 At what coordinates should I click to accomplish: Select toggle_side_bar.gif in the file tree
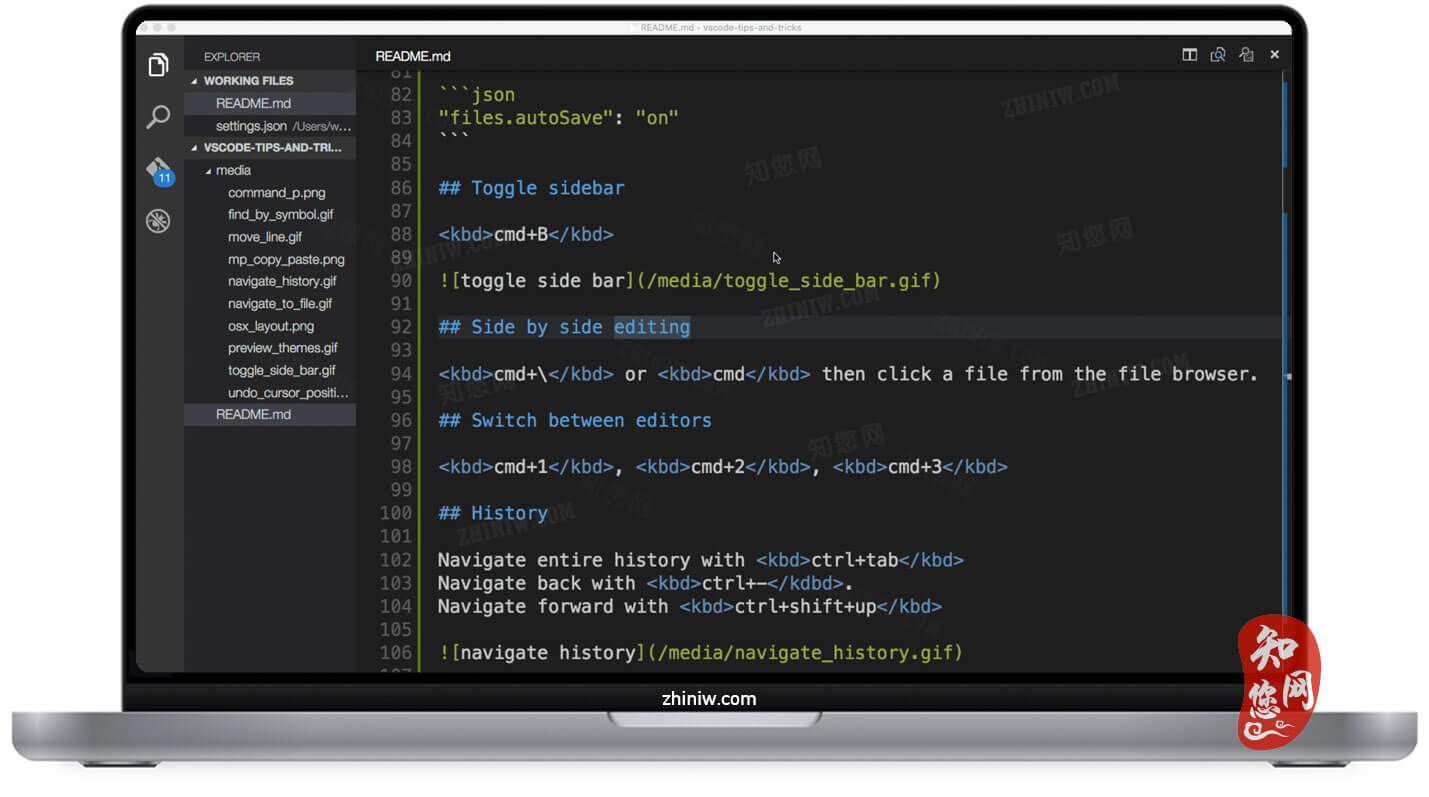[x=282, y=370]
